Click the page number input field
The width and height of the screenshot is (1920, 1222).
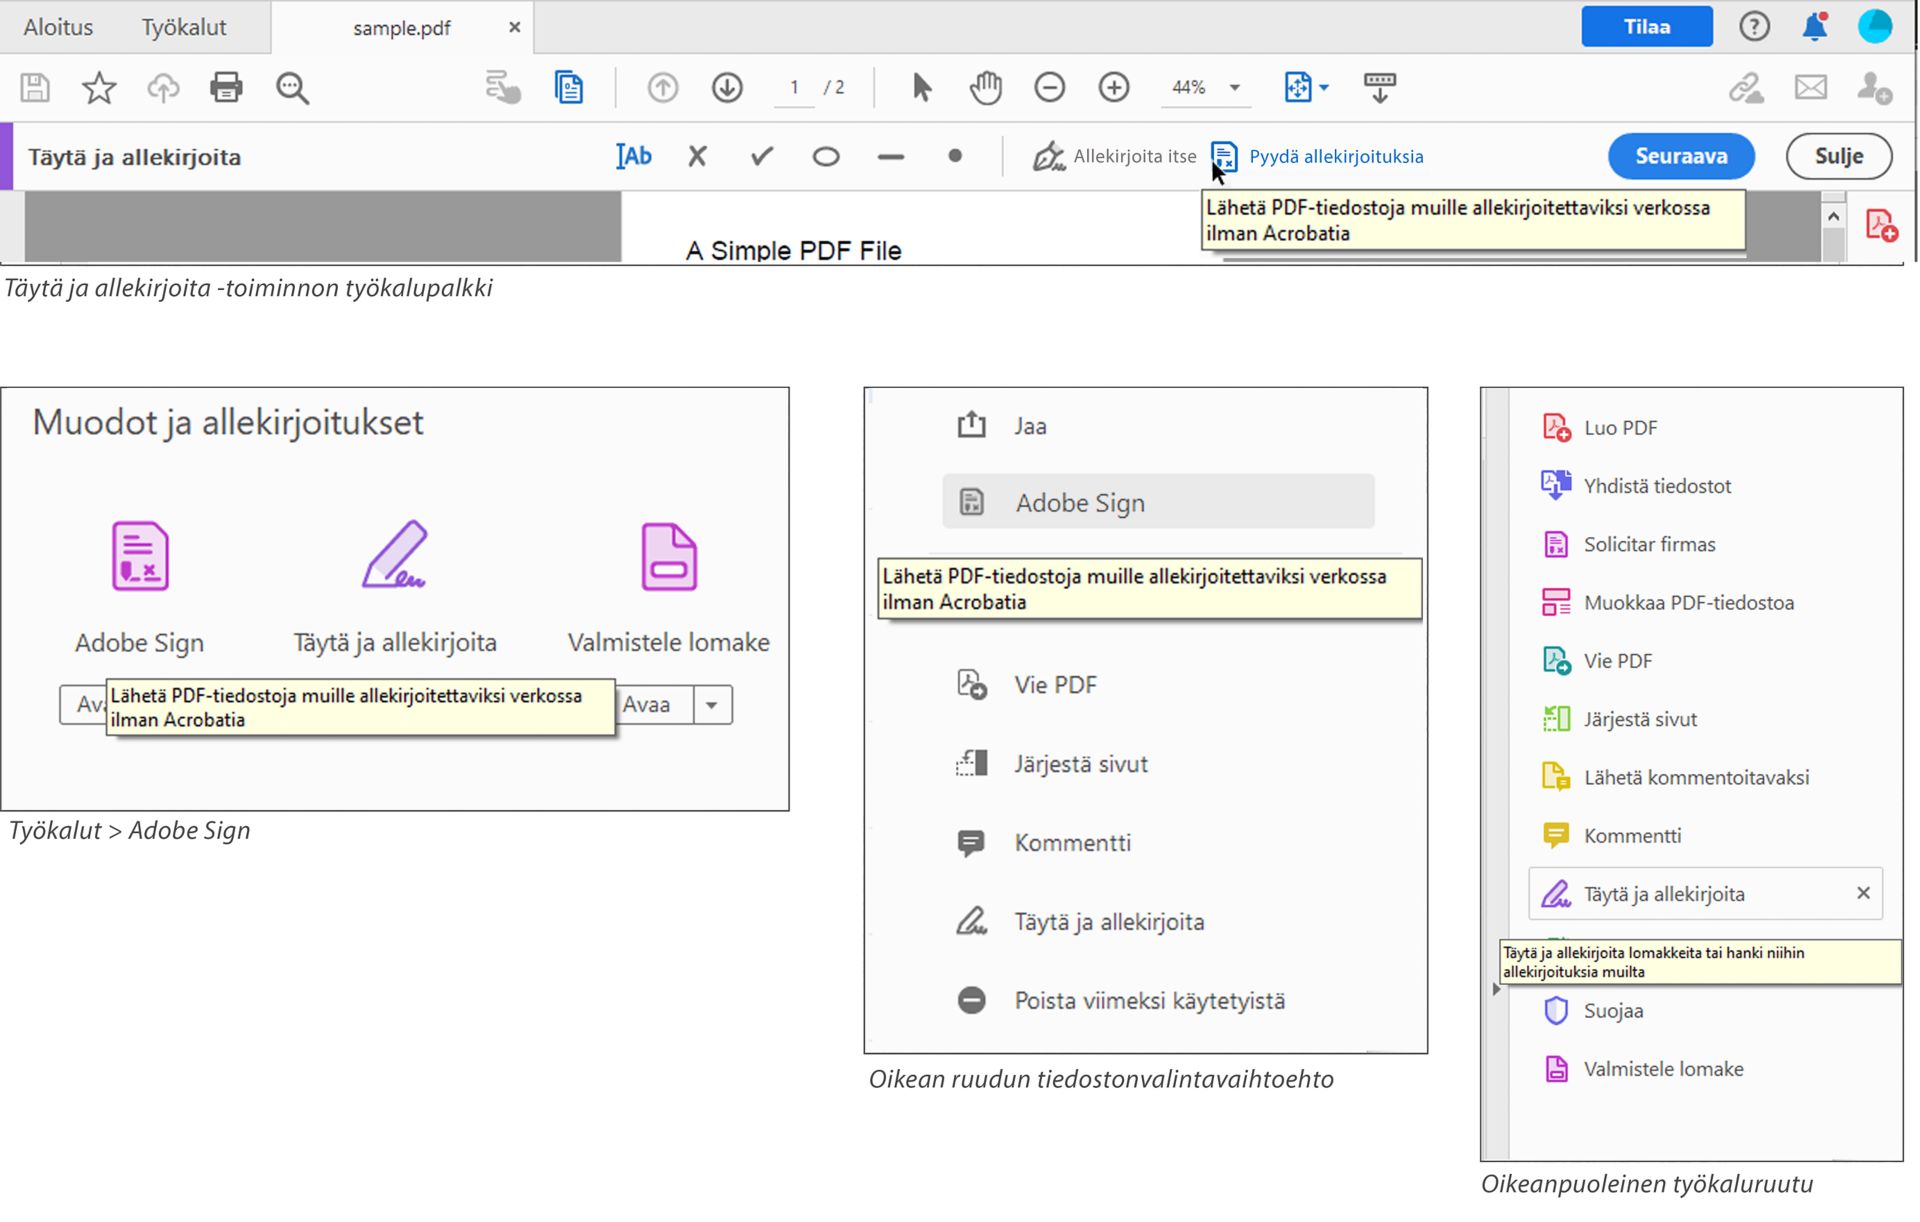[794, 88]
